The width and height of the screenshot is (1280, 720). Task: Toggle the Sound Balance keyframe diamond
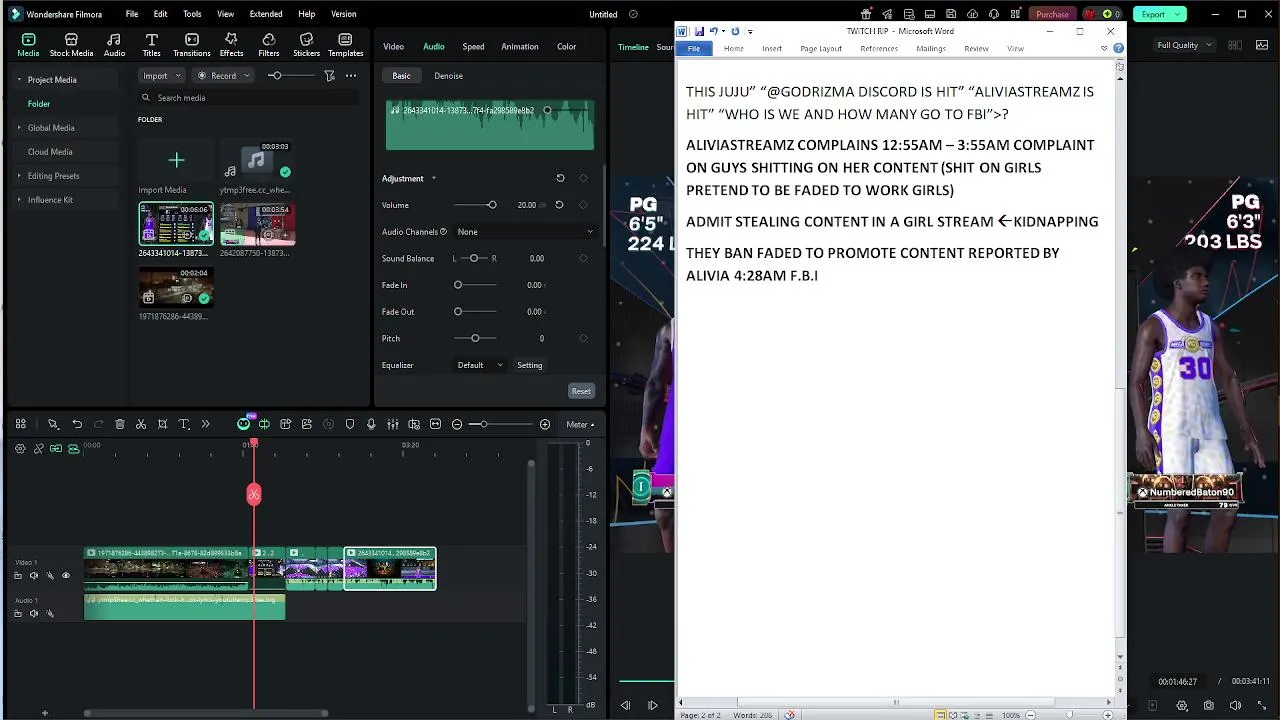(583, 258)
